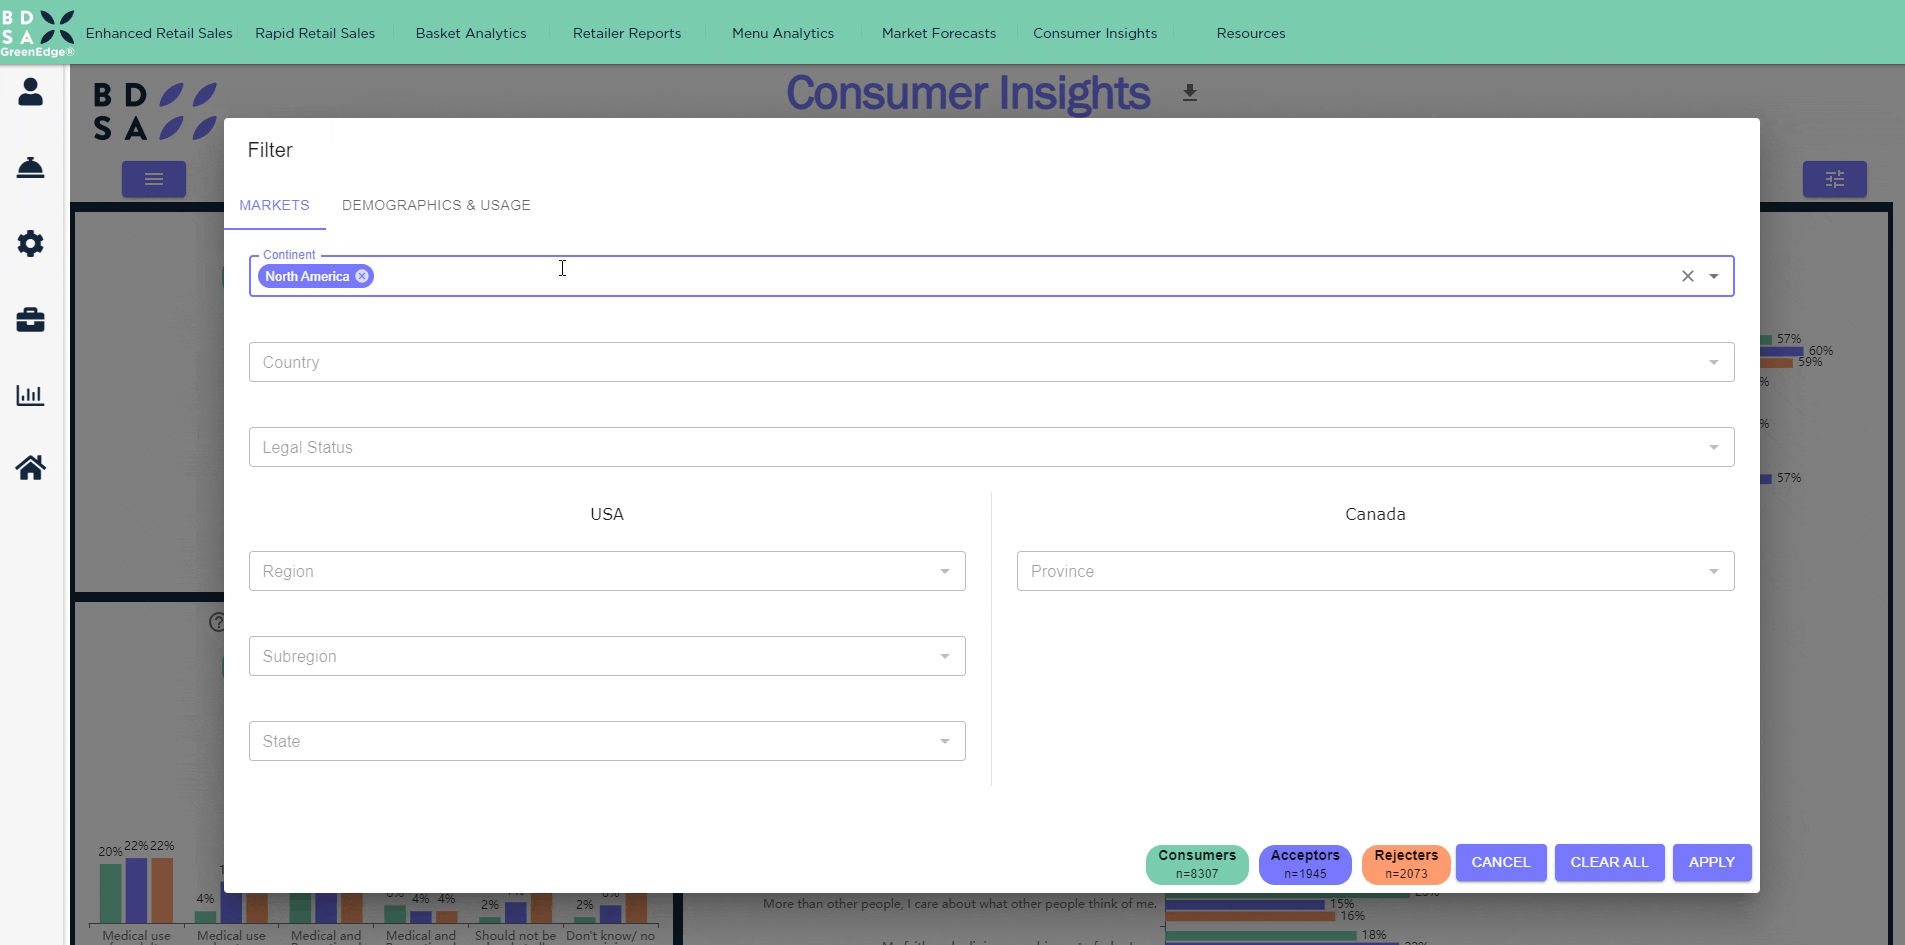Remove the North America chip
The width and height of the screenshot is (1905, 945).
362,277
